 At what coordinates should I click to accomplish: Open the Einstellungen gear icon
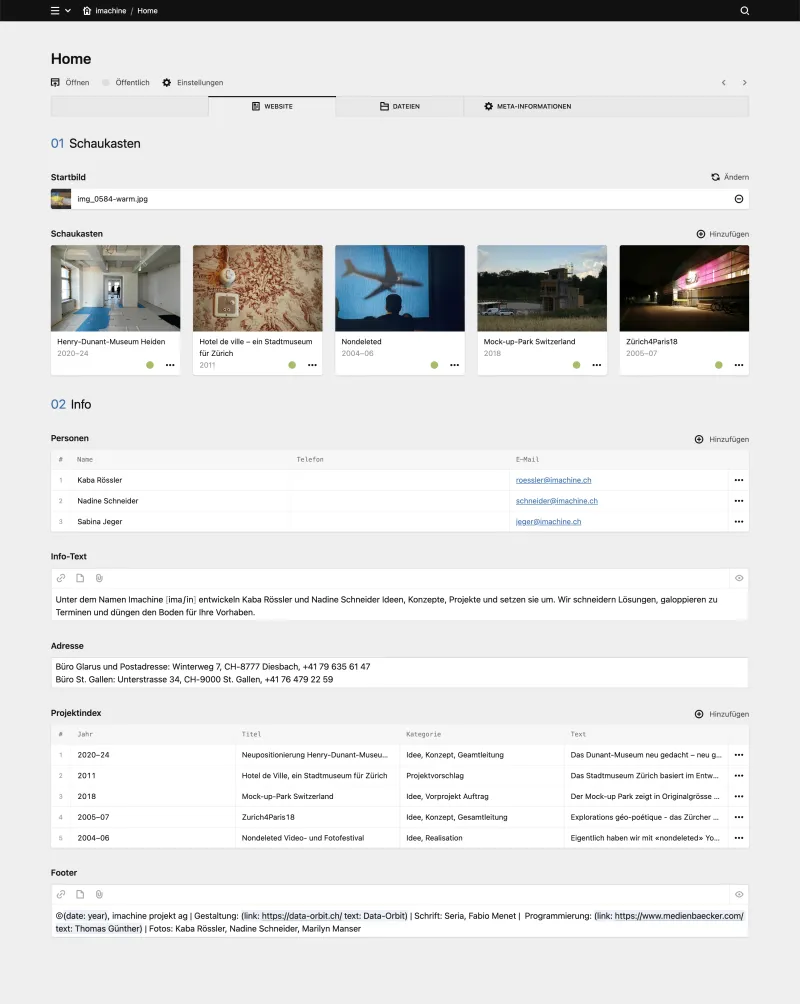[166, 83]
